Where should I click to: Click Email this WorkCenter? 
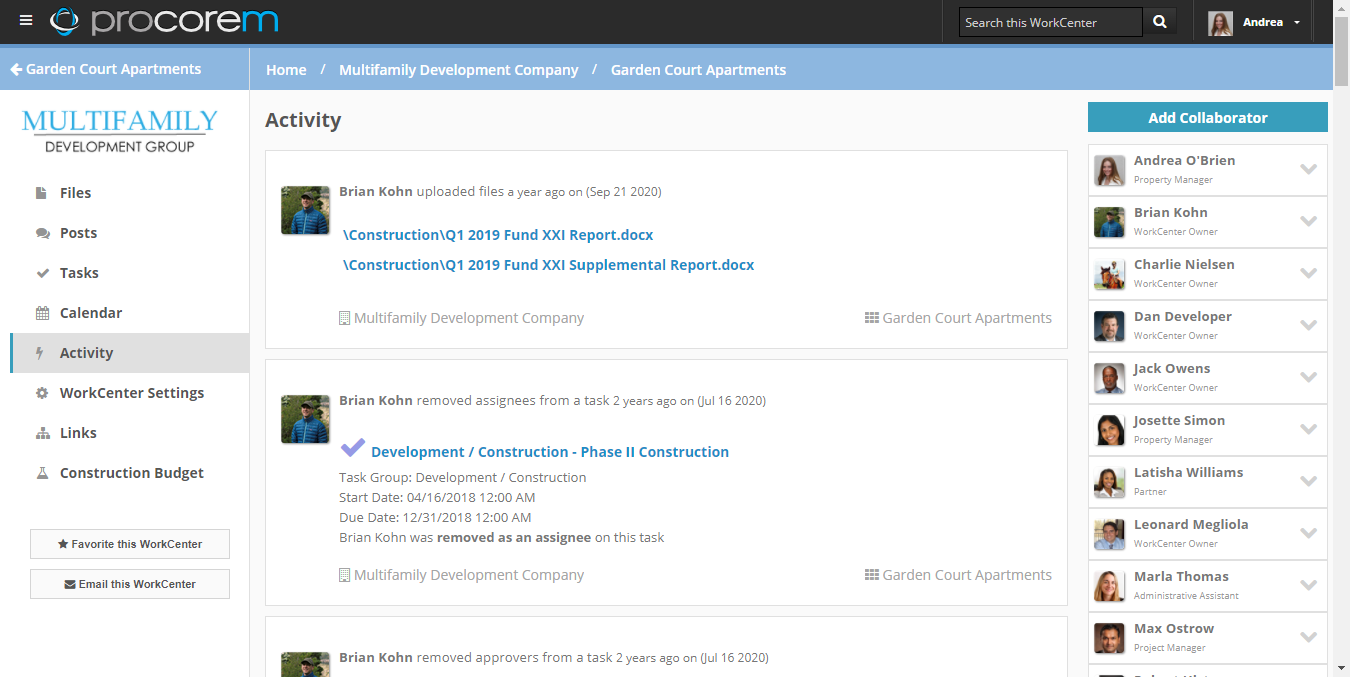pyautogui.click(x=129, y=583)
